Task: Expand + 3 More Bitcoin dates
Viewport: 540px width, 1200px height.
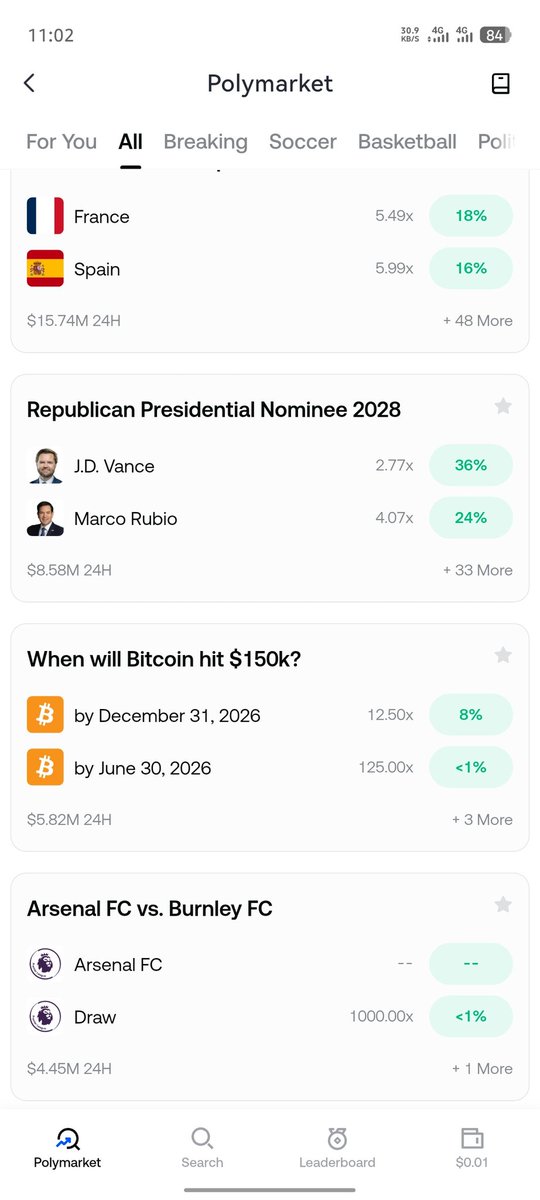Action: point(482,819)
